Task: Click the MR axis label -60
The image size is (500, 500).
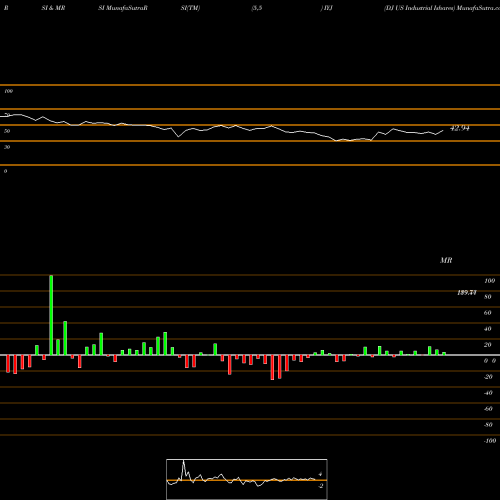Action: point(488,409)
